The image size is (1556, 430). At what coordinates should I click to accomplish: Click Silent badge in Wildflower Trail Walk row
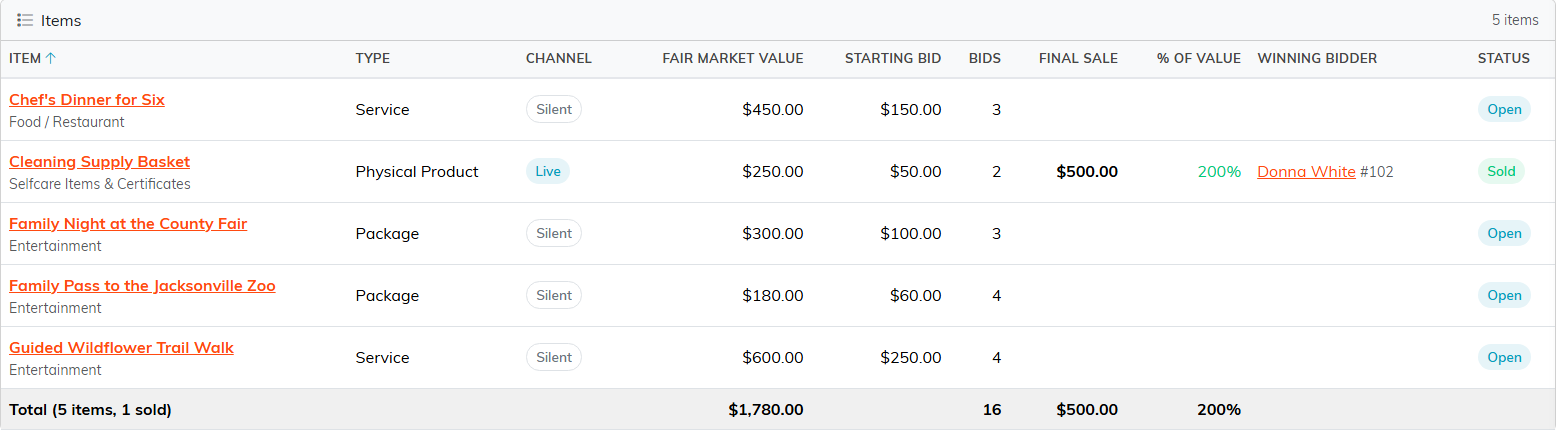click(554, 357)
